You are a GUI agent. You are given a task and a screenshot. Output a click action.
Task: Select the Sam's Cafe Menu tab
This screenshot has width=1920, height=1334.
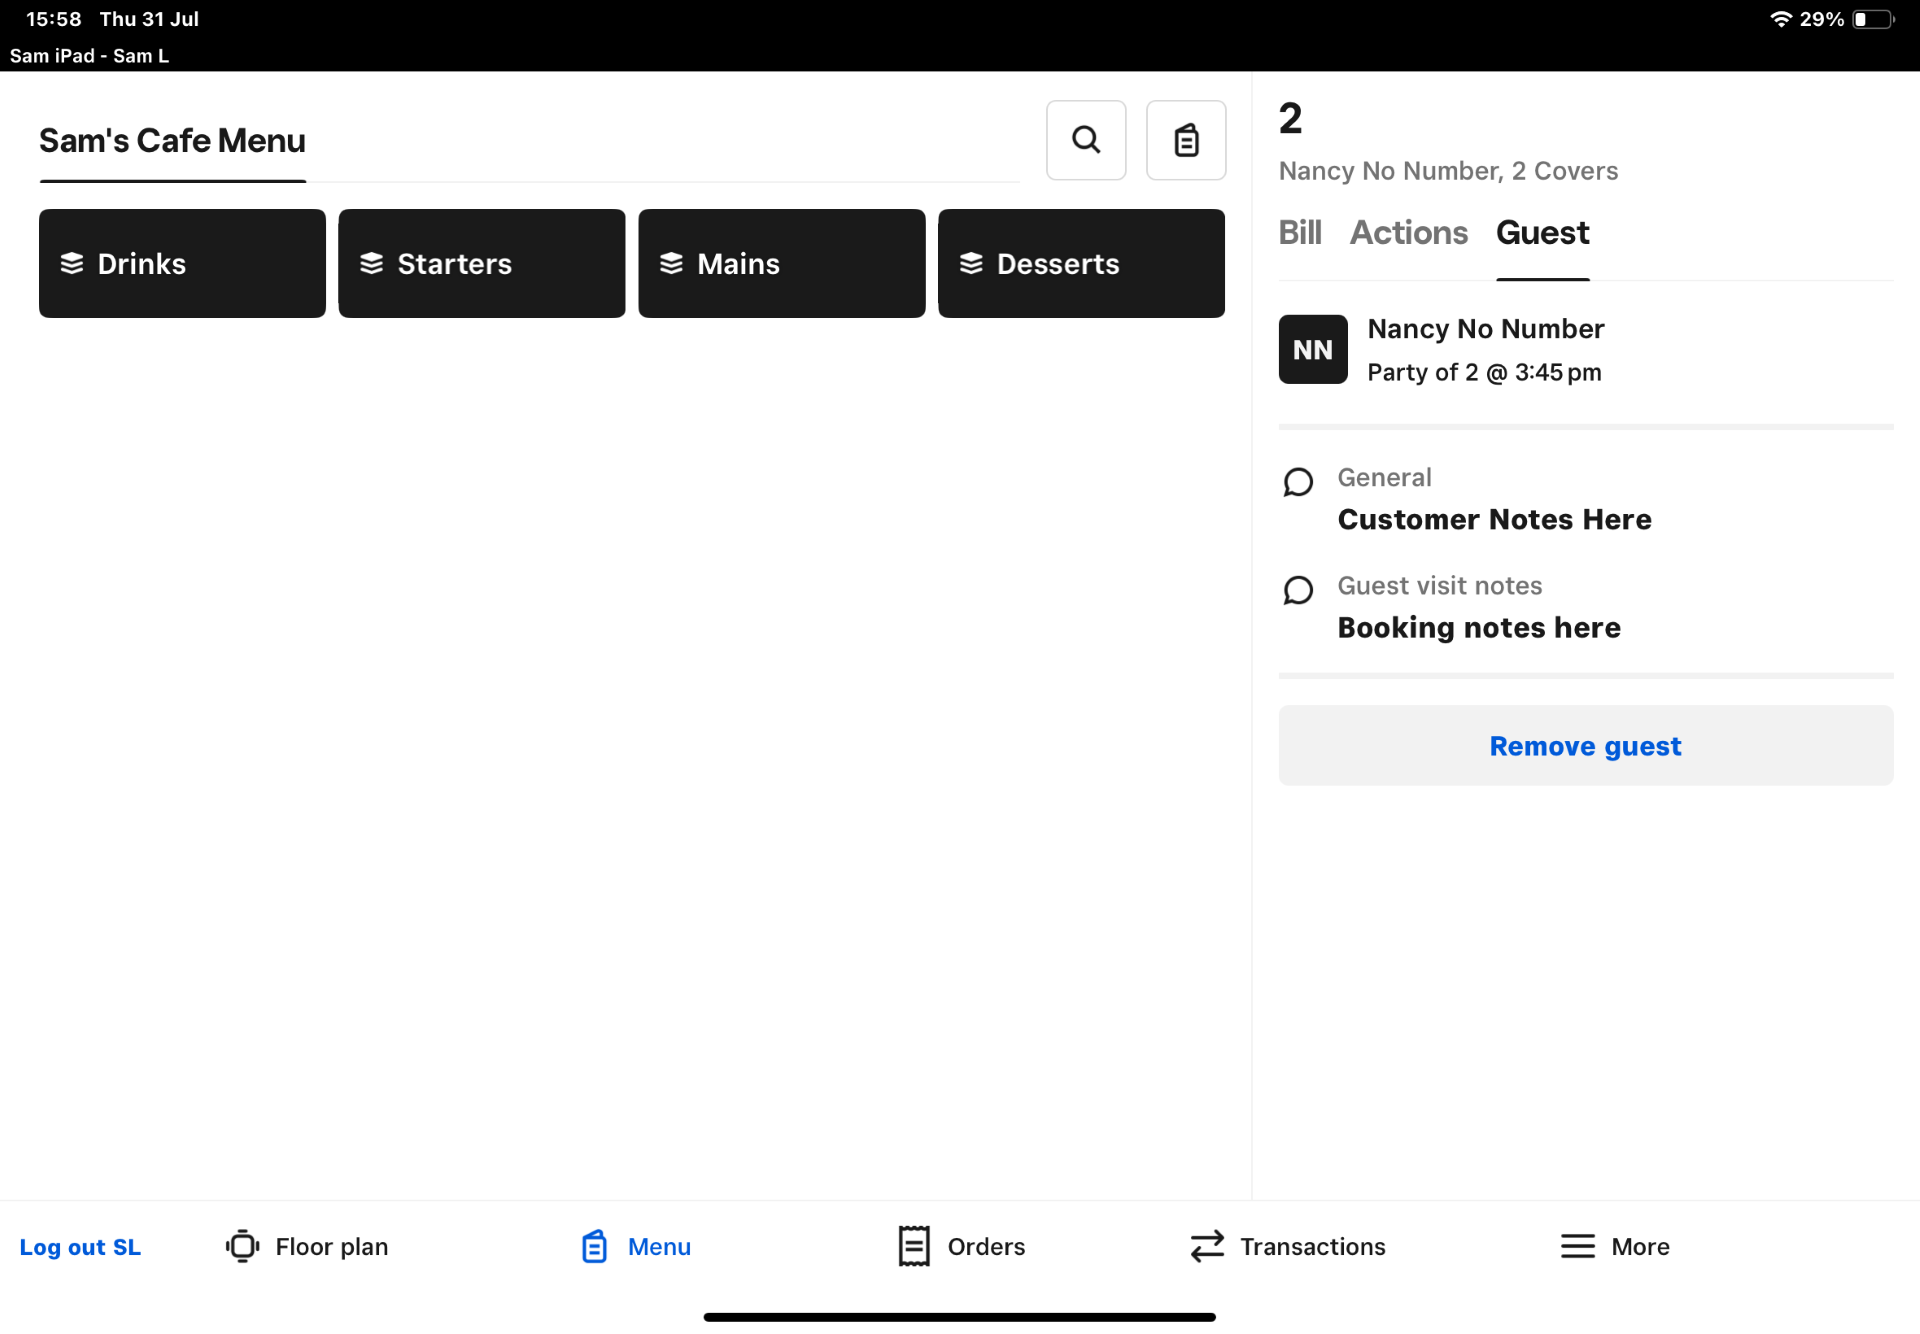tap(172, 141)
